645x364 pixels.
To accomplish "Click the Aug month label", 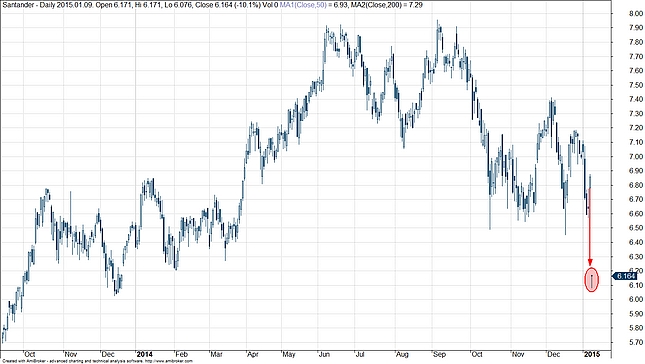I will (x=402, y=354).
